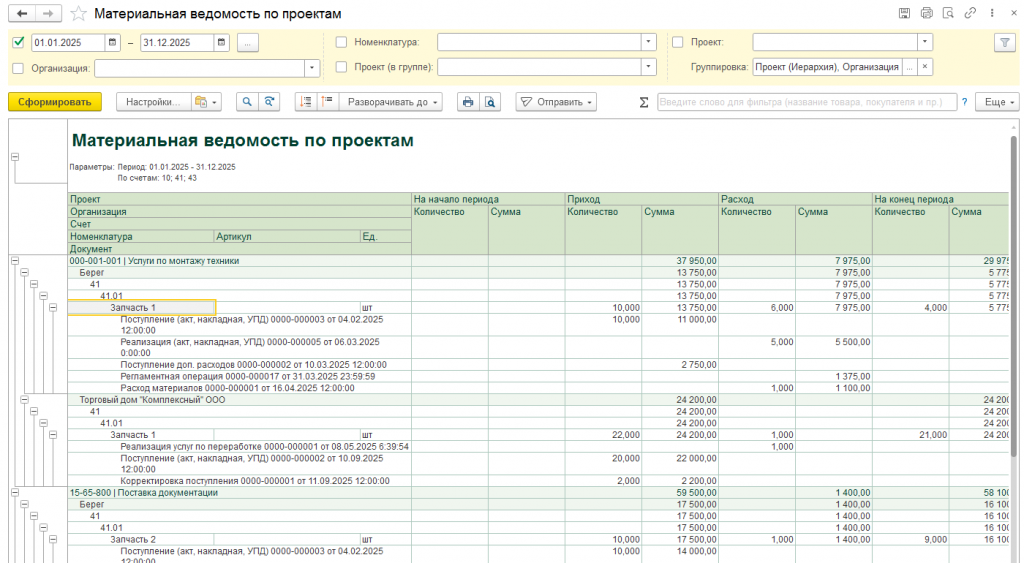The image size is (1024, 563).
Task: Click the copy link icon in header
Action: [x=969, y=14]
